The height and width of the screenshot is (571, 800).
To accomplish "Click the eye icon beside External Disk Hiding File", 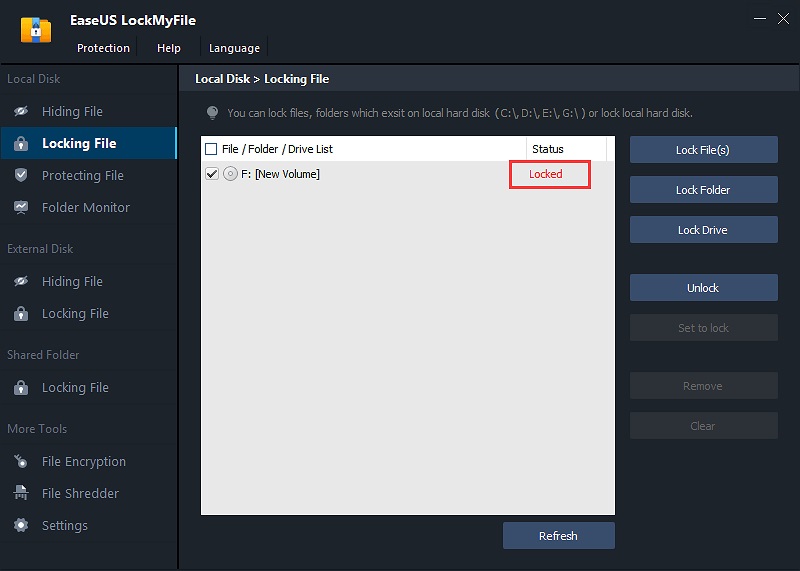I will (x=21, y=281).
